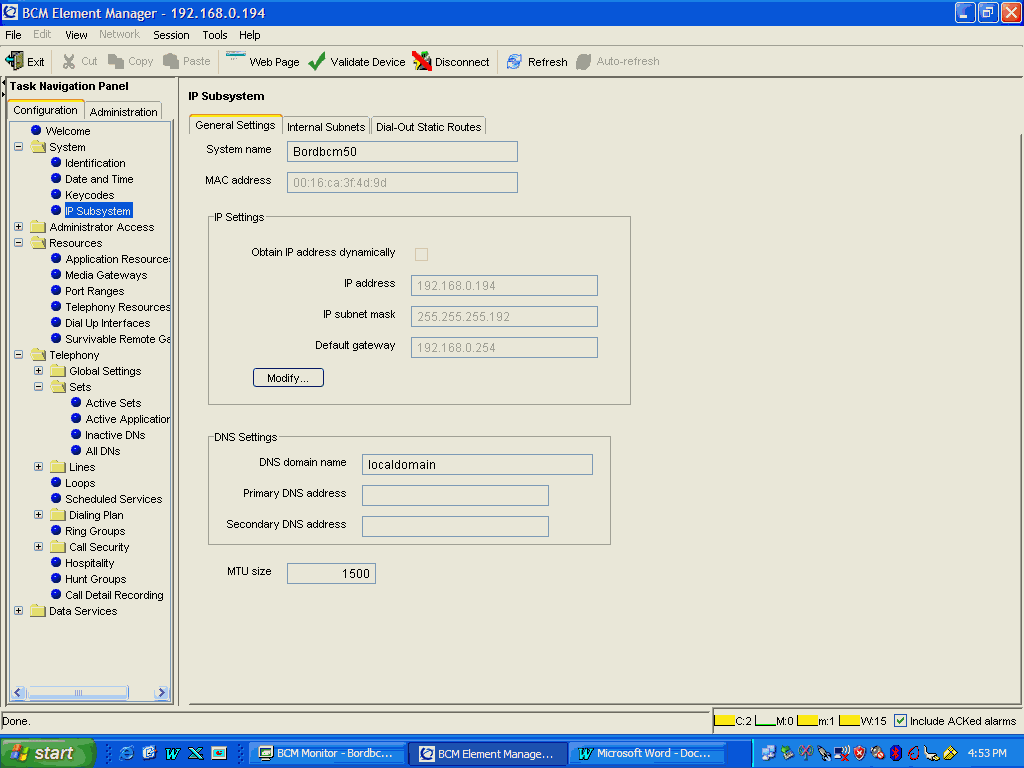Click the Modify... button
The image size is (1024, 768).
288,378
